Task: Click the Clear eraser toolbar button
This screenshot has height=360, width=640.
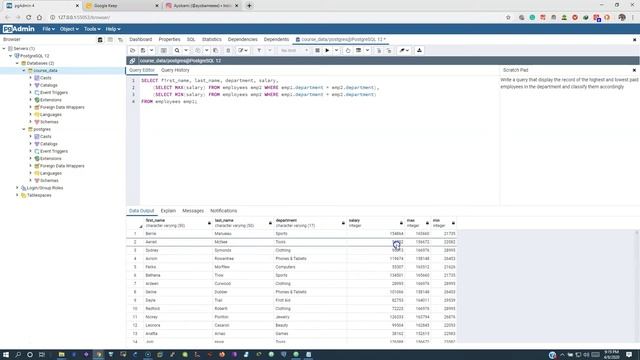Action: 404,51
